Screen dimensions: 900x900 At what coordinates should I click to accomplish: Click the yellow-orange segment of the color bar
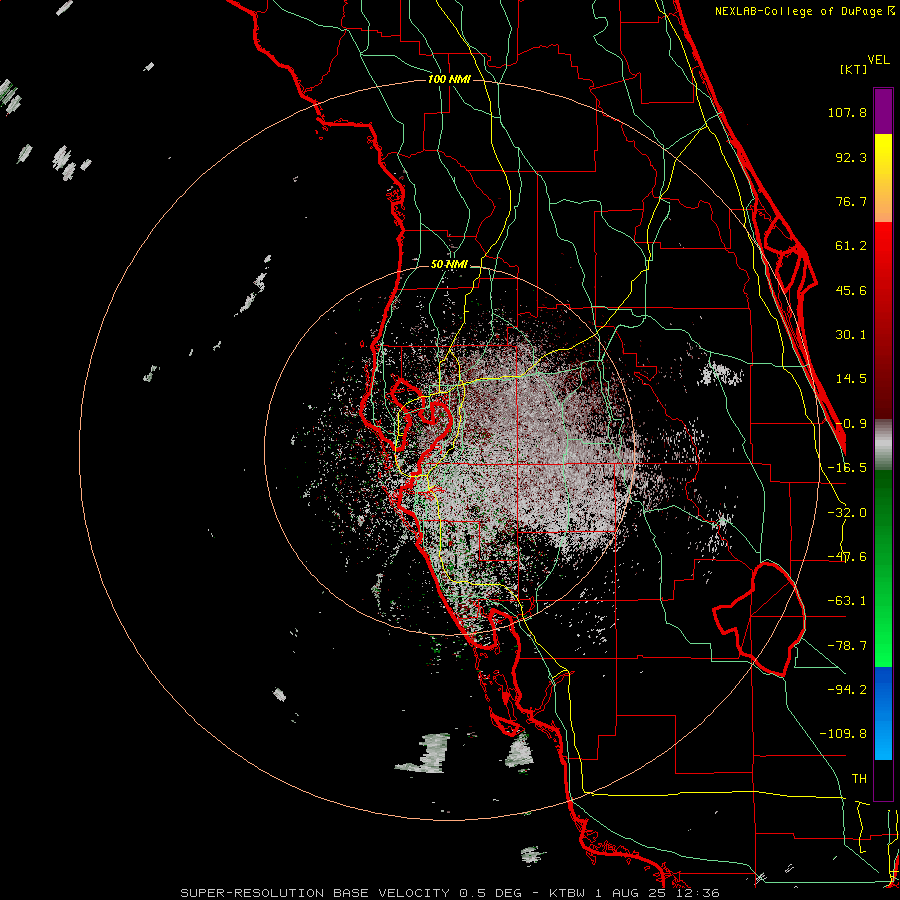coord(883,178)
